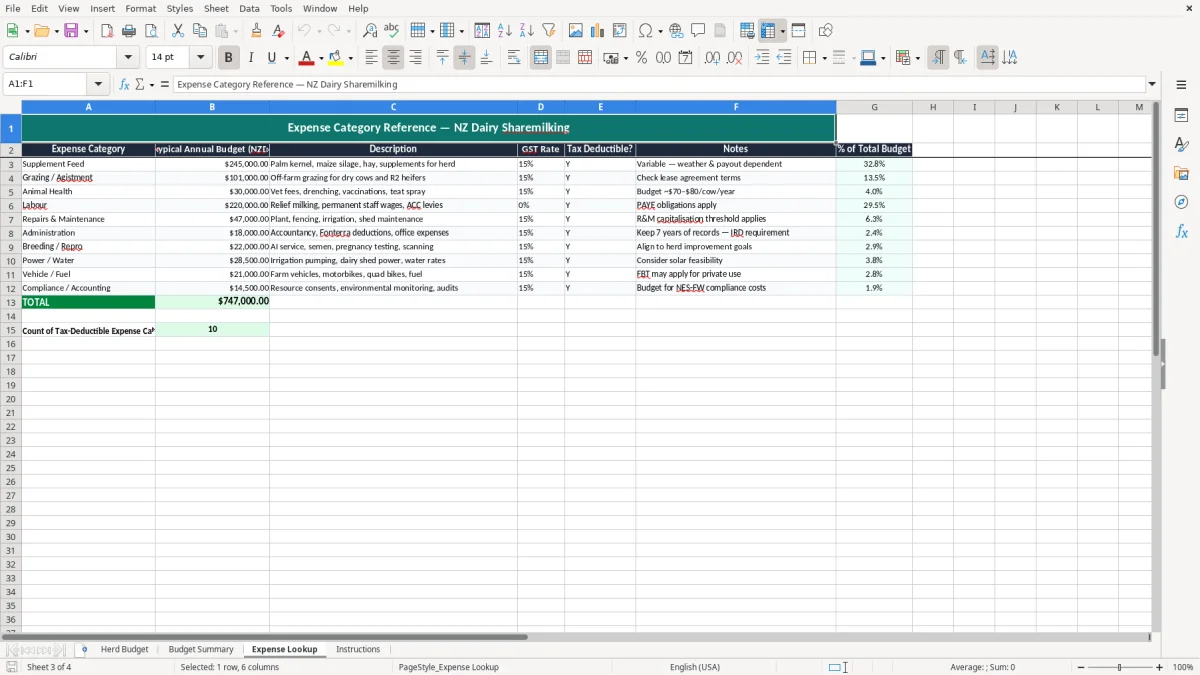Open the Format menu
The width and height of the screenshot is (1200, 675).
tap(140, 8)
